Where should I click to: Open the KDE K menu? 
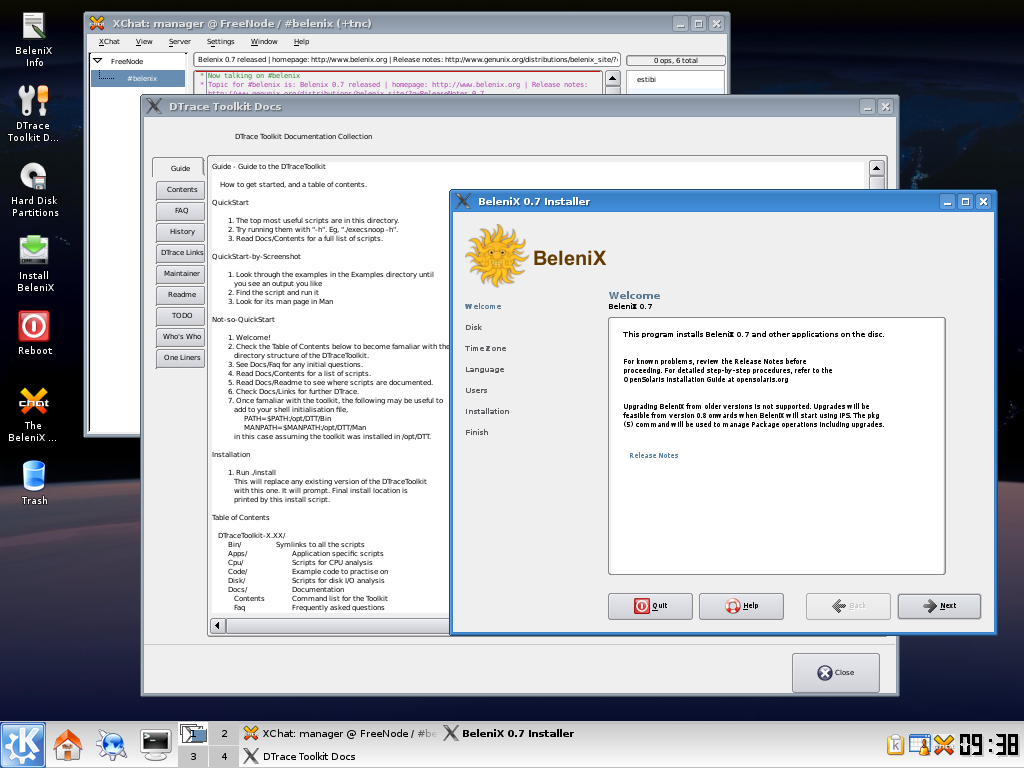coord(24,745)
